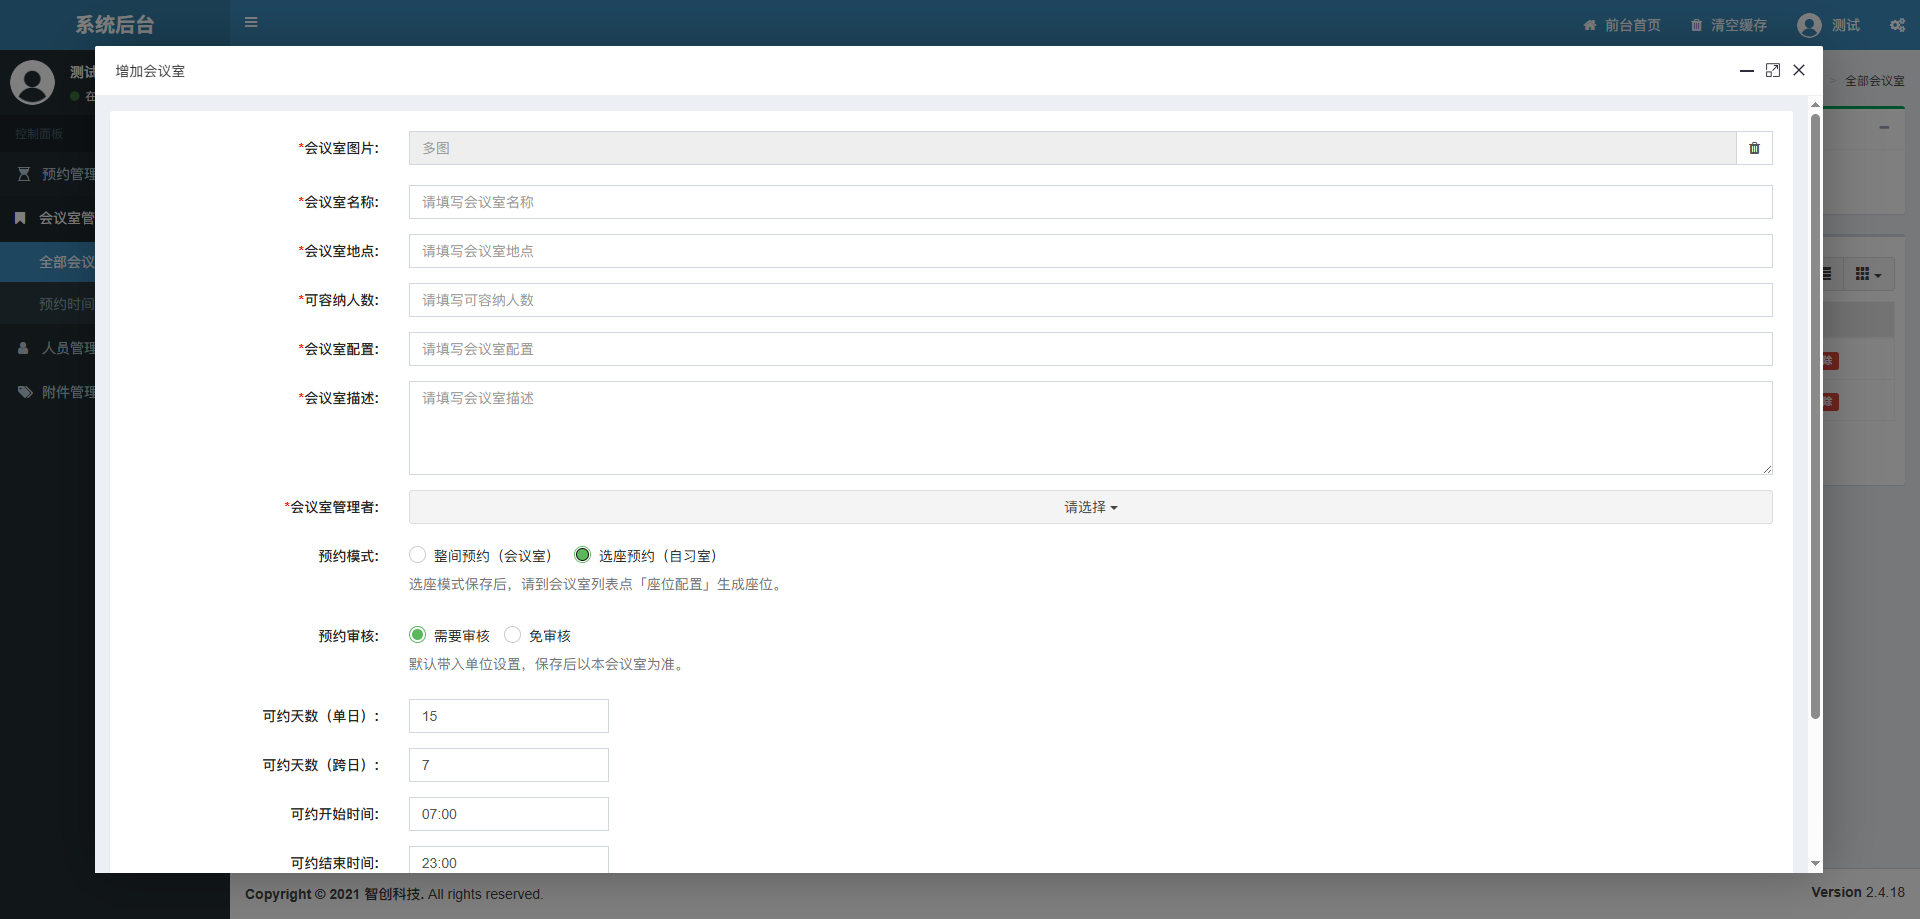Click the user avatar icon in top bar
1920x919 pixels.
(x=1809, y=25)
